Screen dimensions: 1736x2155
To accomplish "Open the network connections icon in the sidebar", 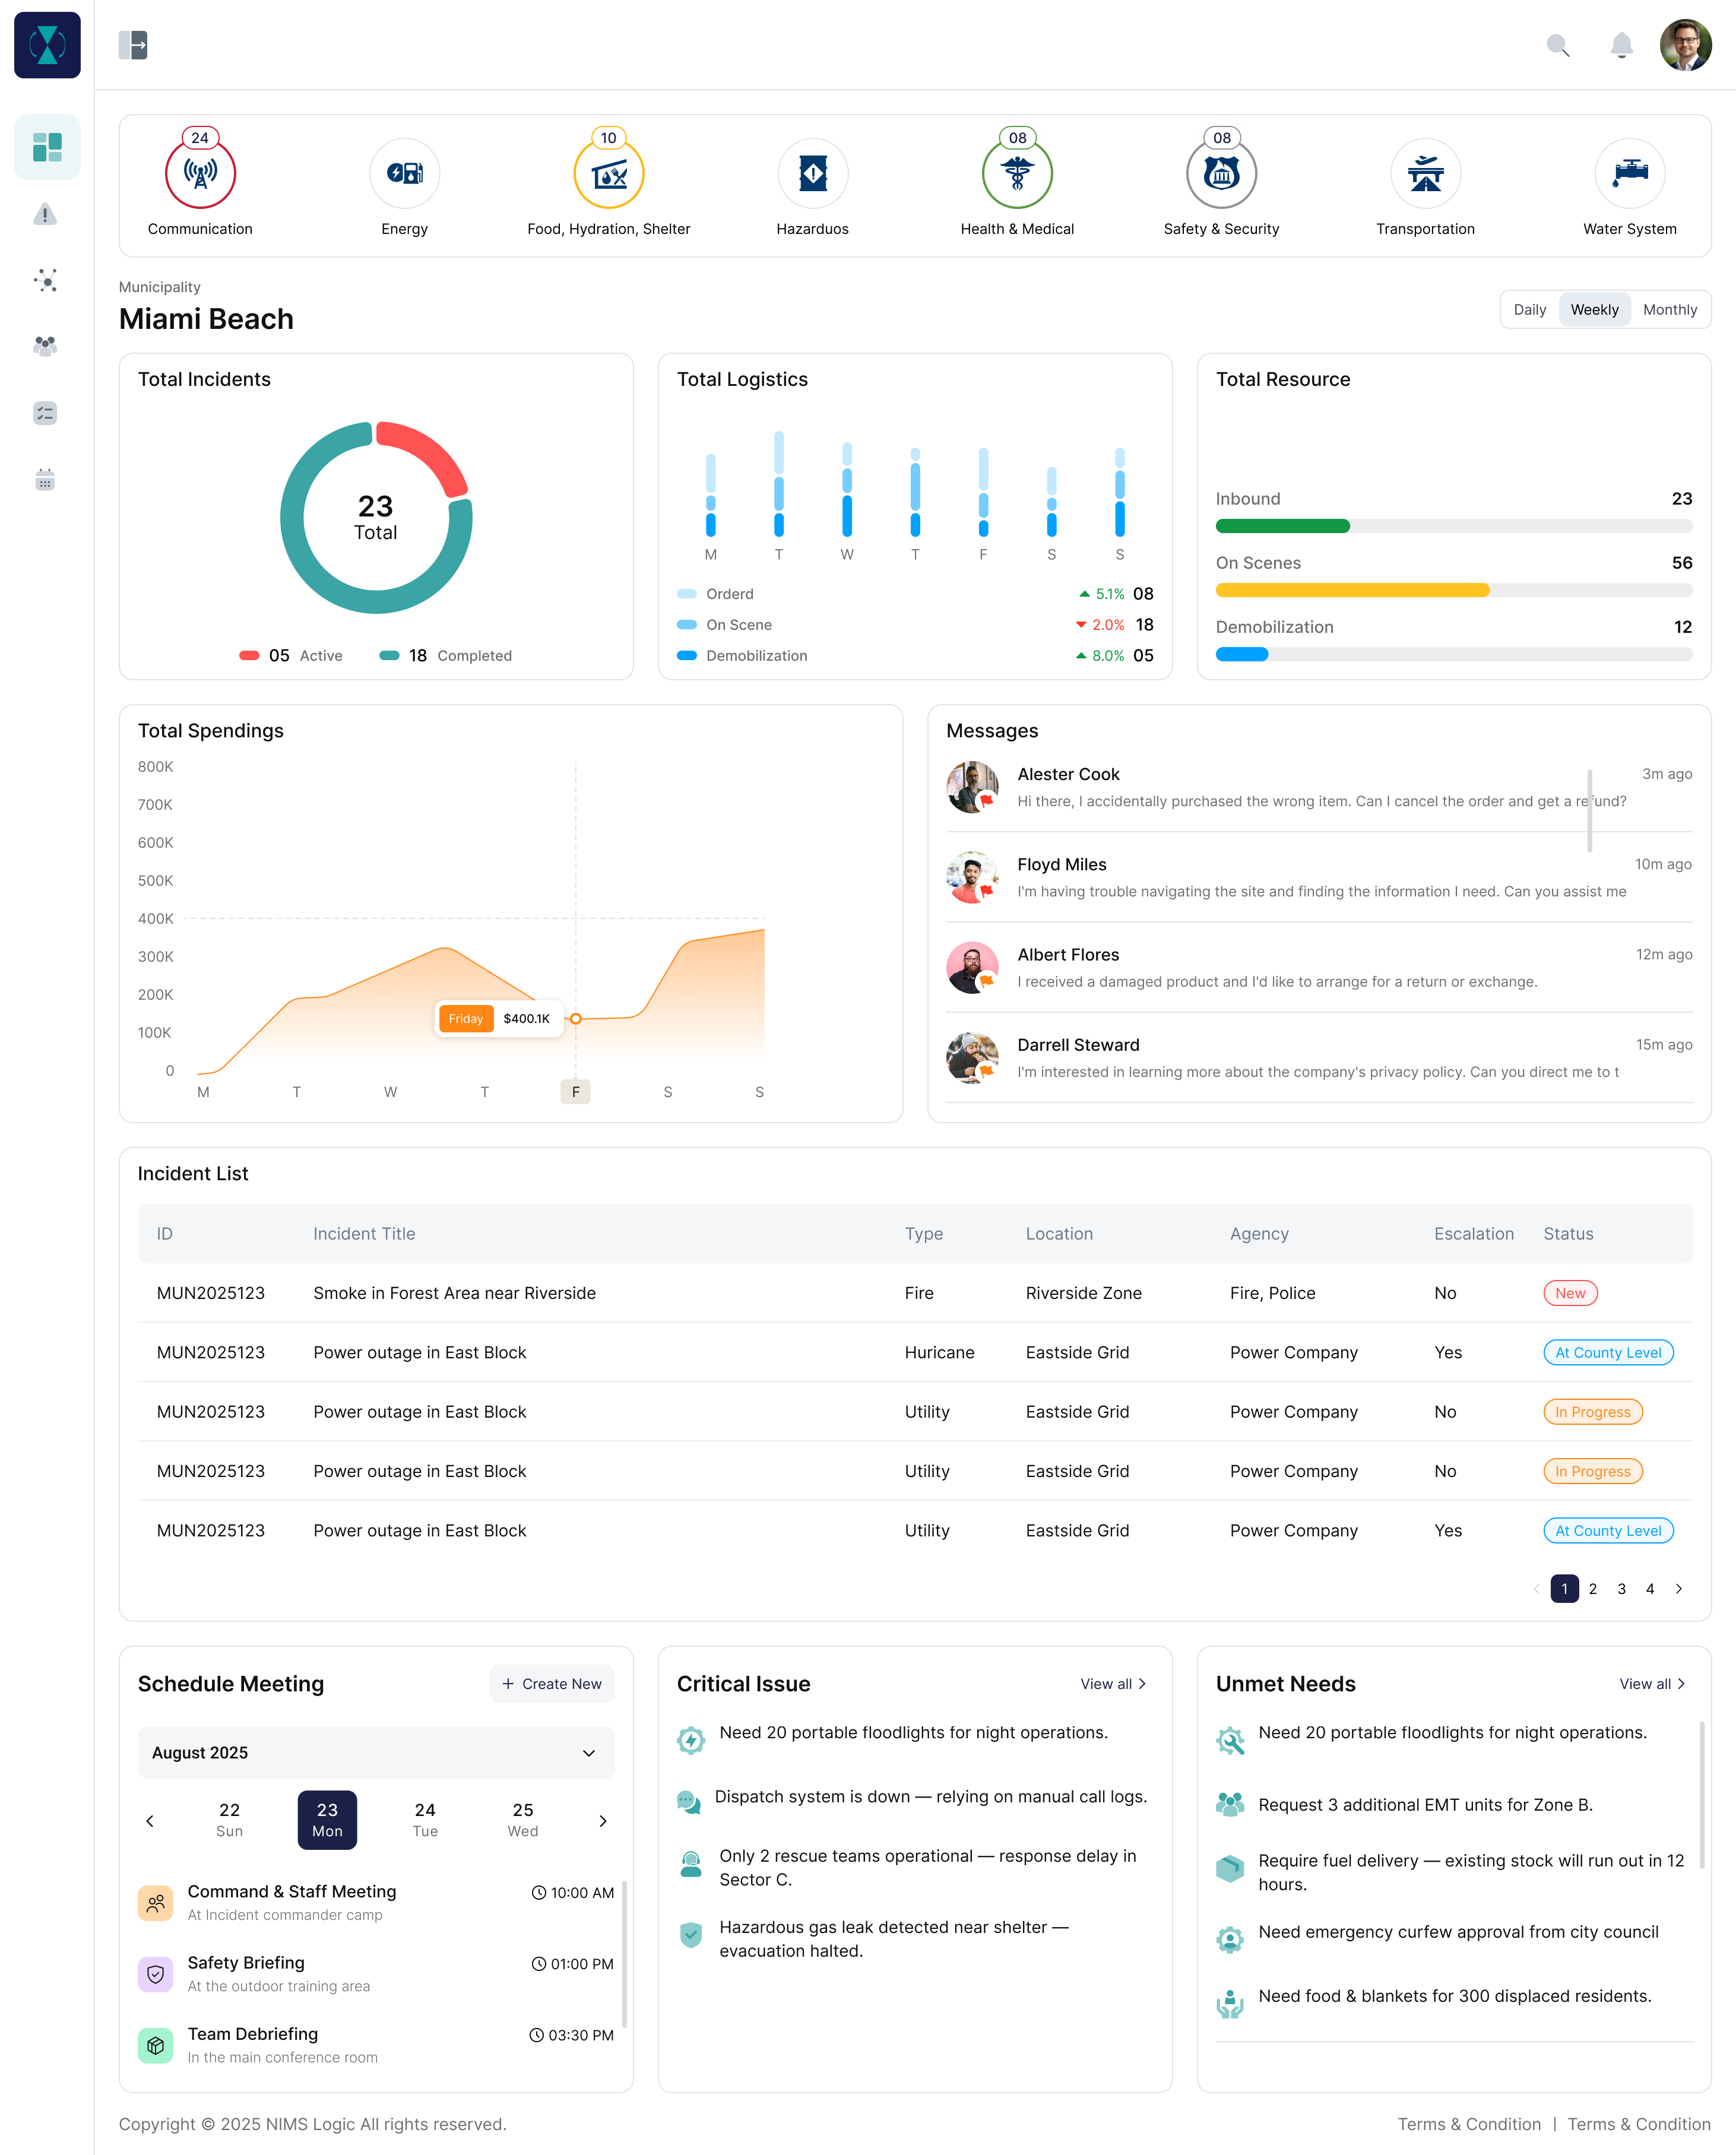I will coord(46,281).
